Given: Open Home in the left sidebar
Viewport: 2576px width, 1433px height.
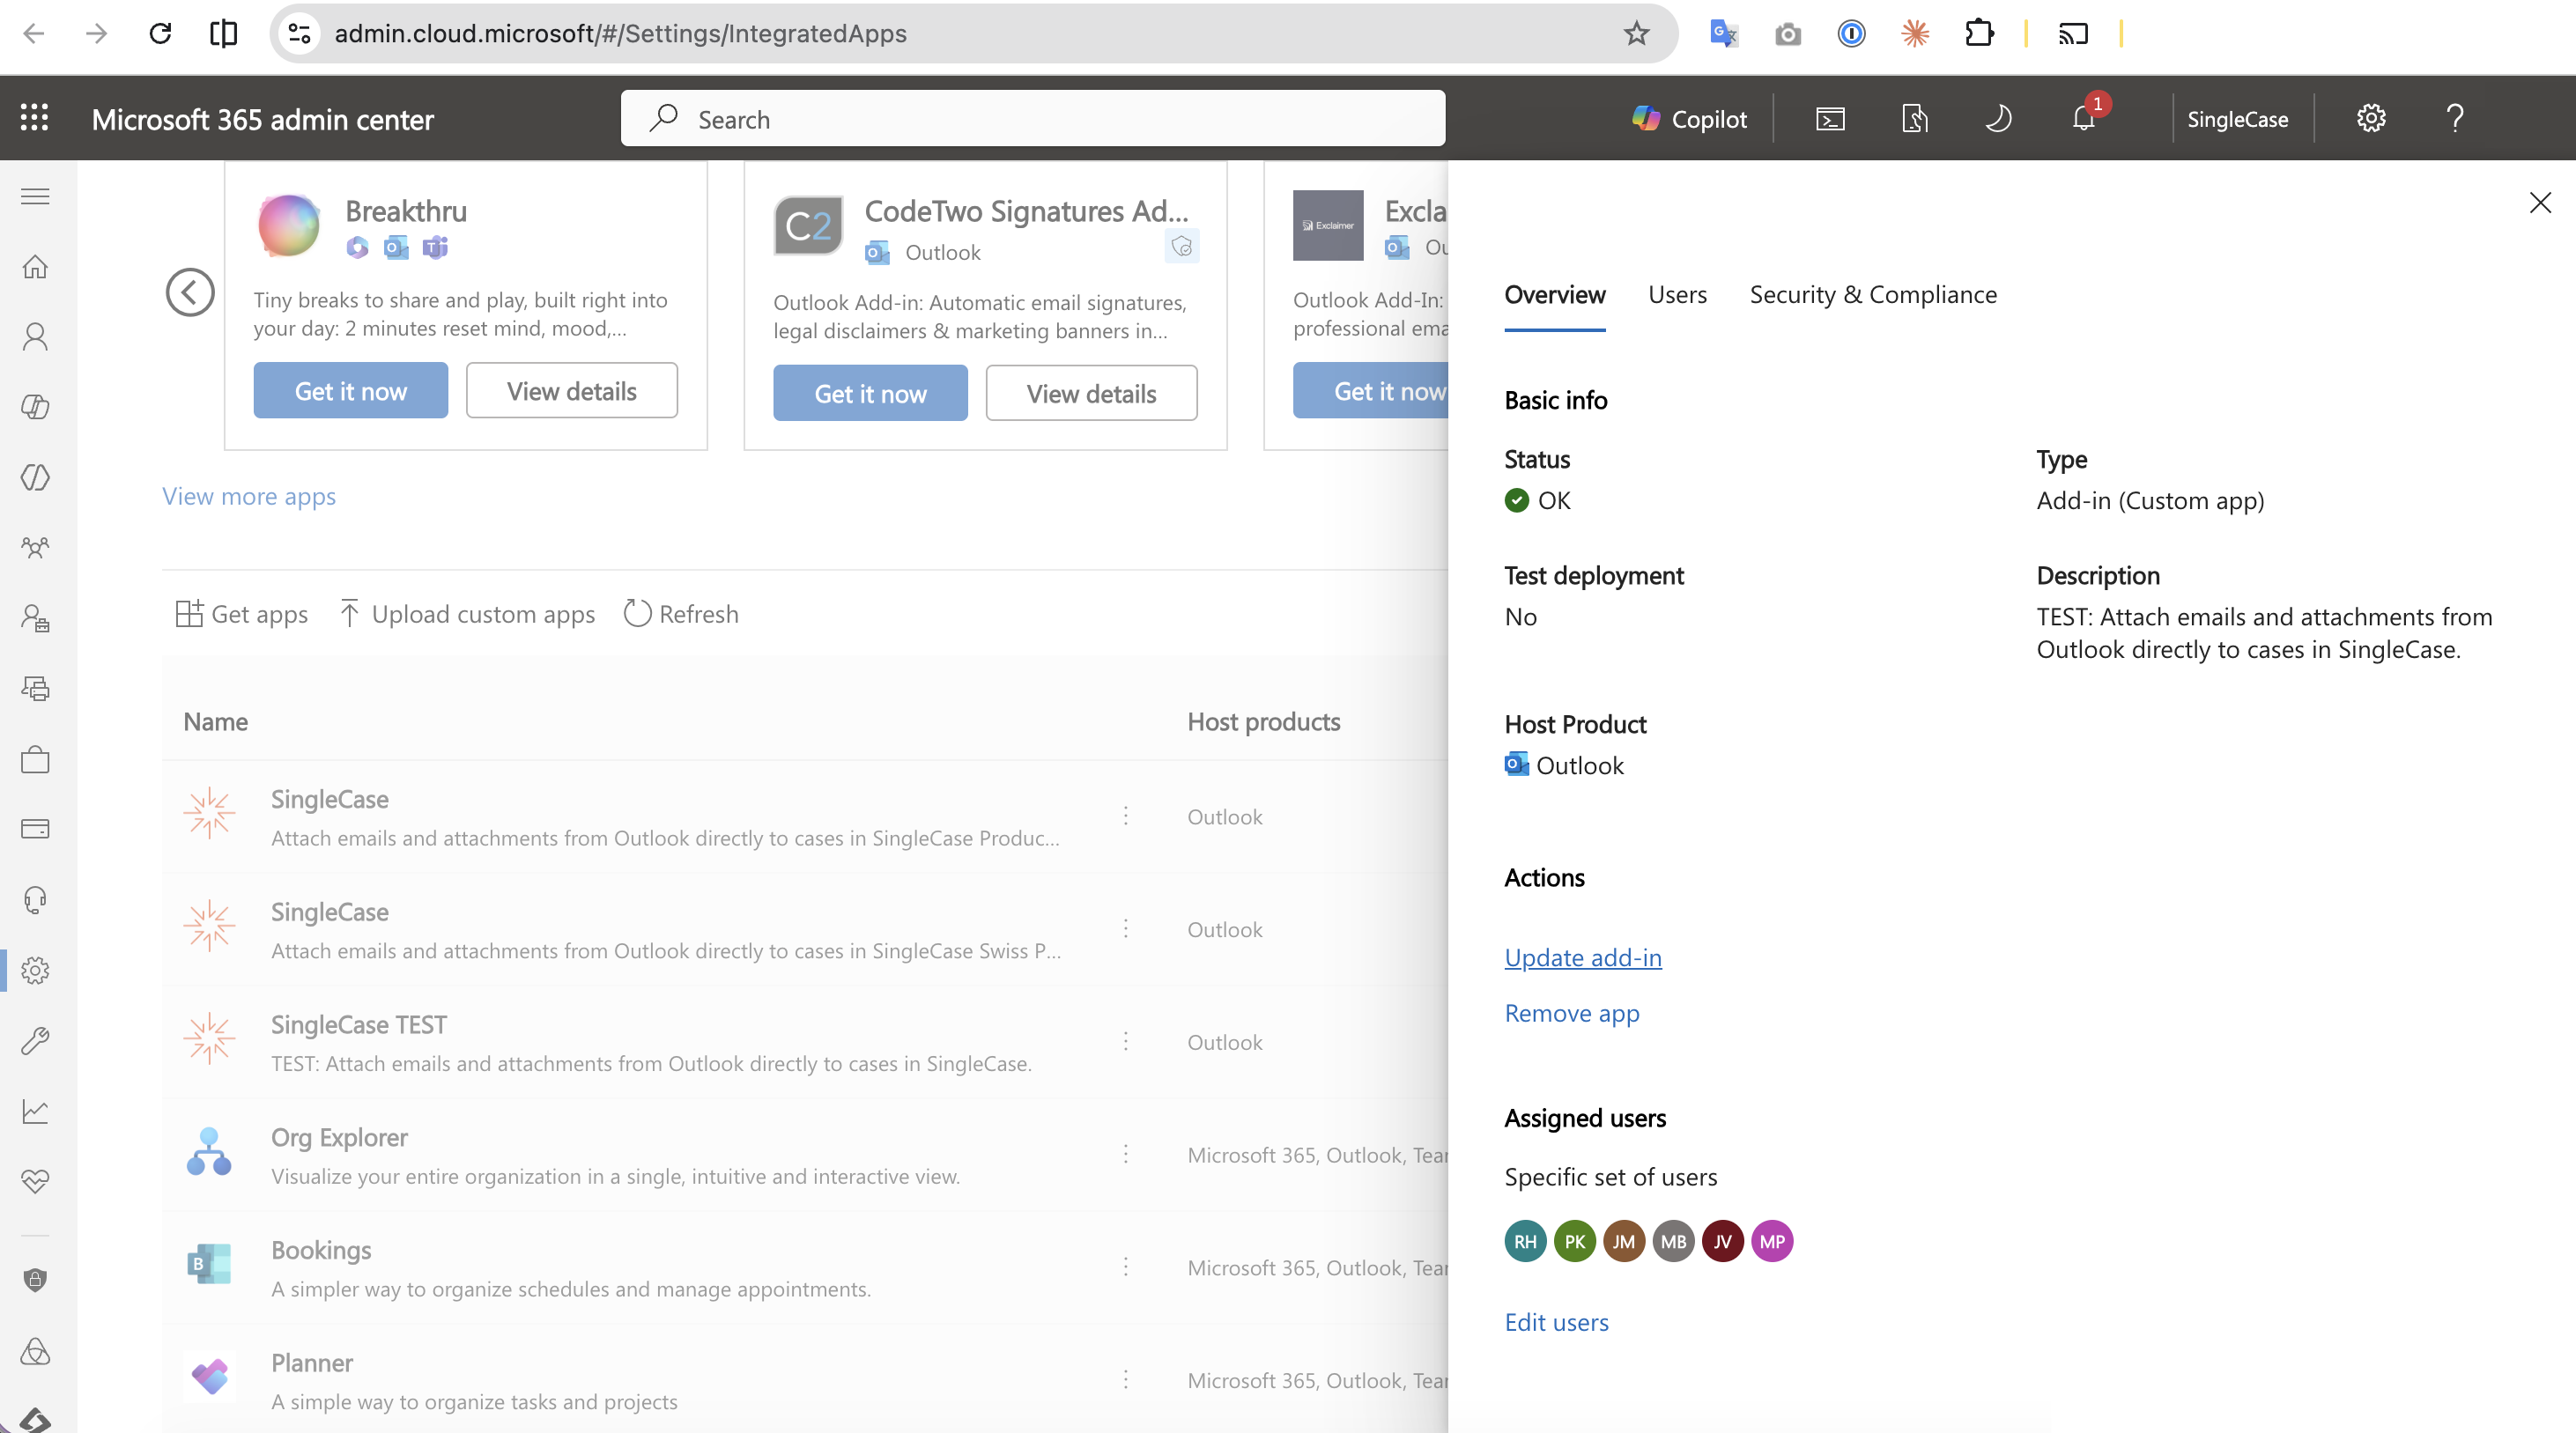Looking at the screenshot, I should point(35,267).
